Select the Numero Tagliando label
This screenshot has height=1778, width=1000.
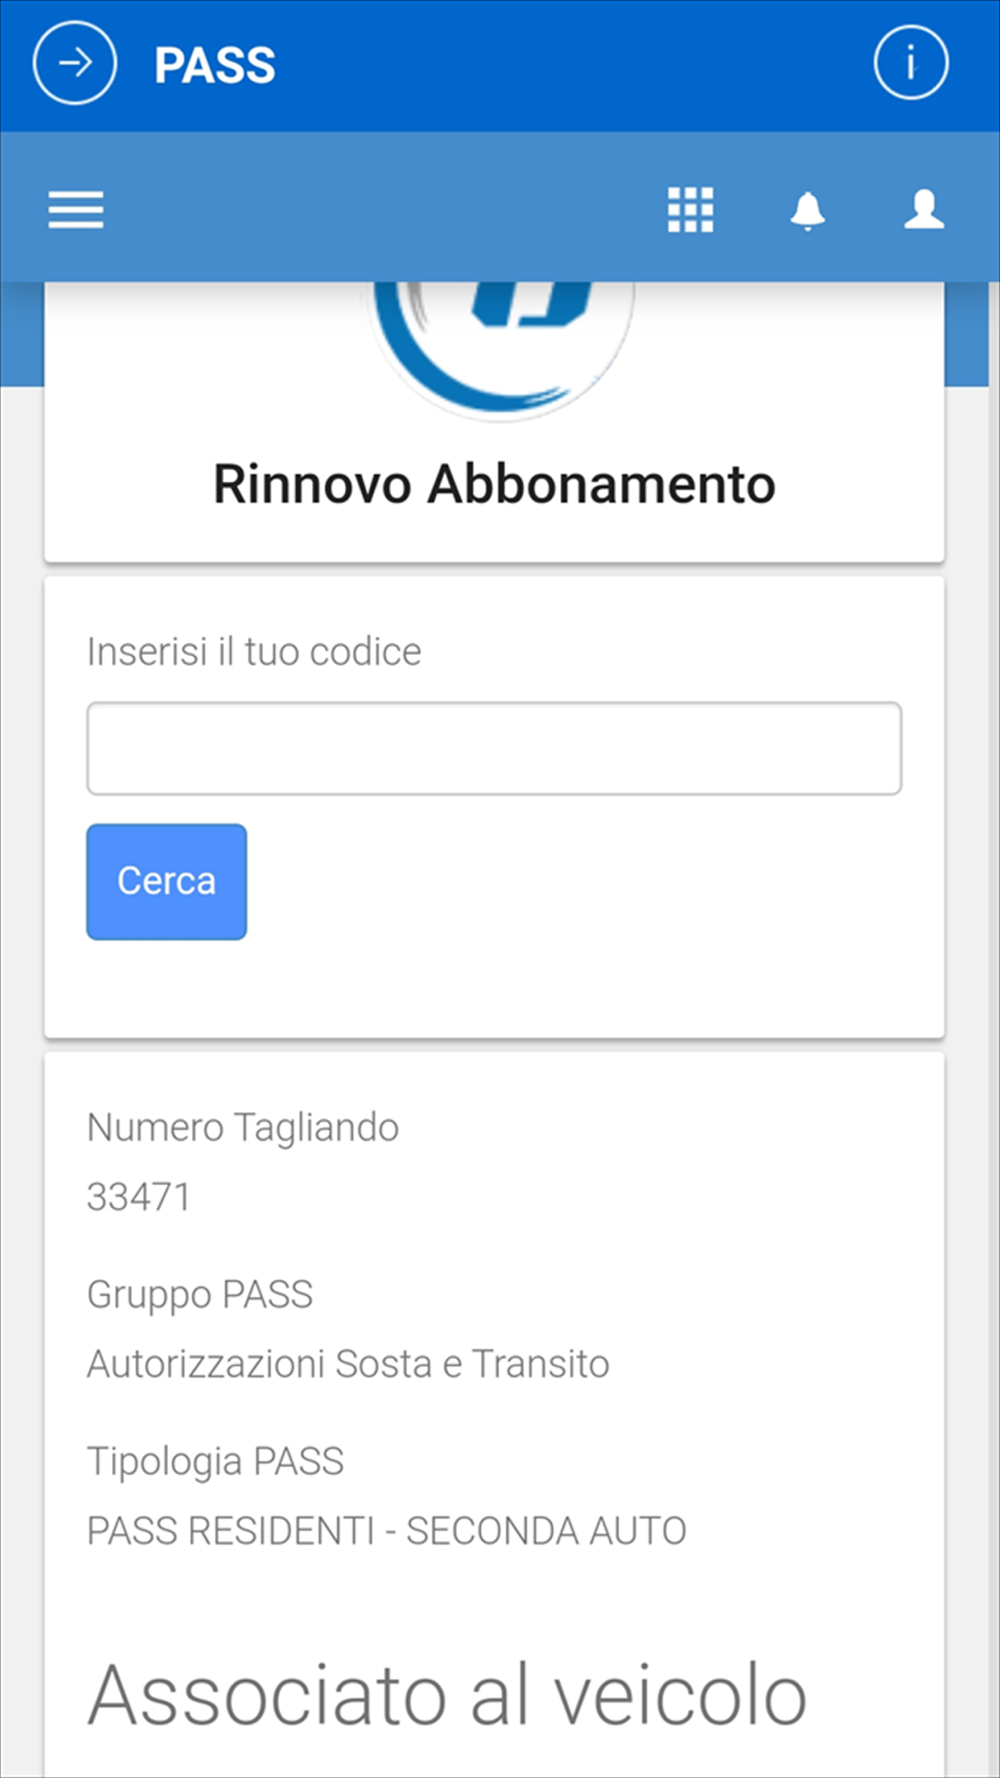point(243,1127)
